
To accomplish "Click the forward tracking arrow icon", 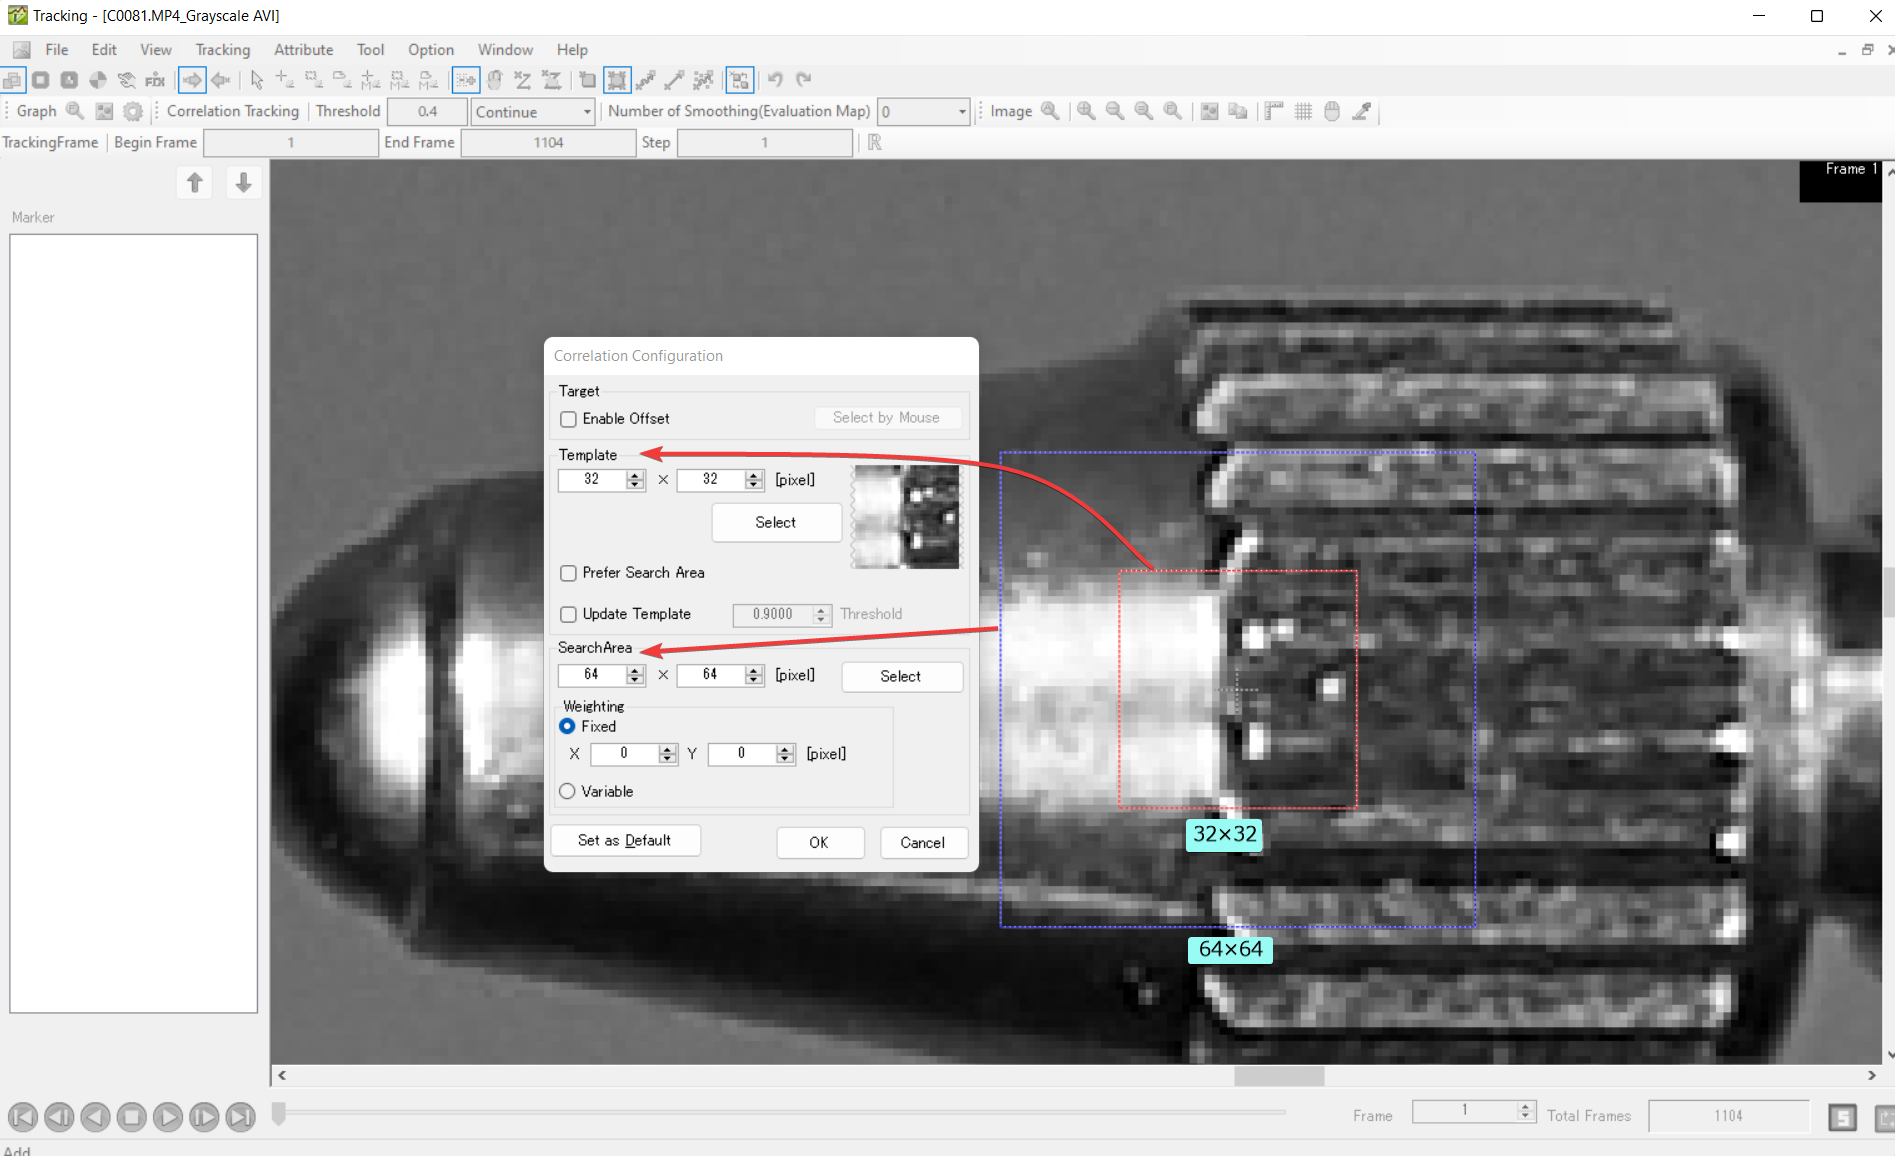I will click(191, 80).
